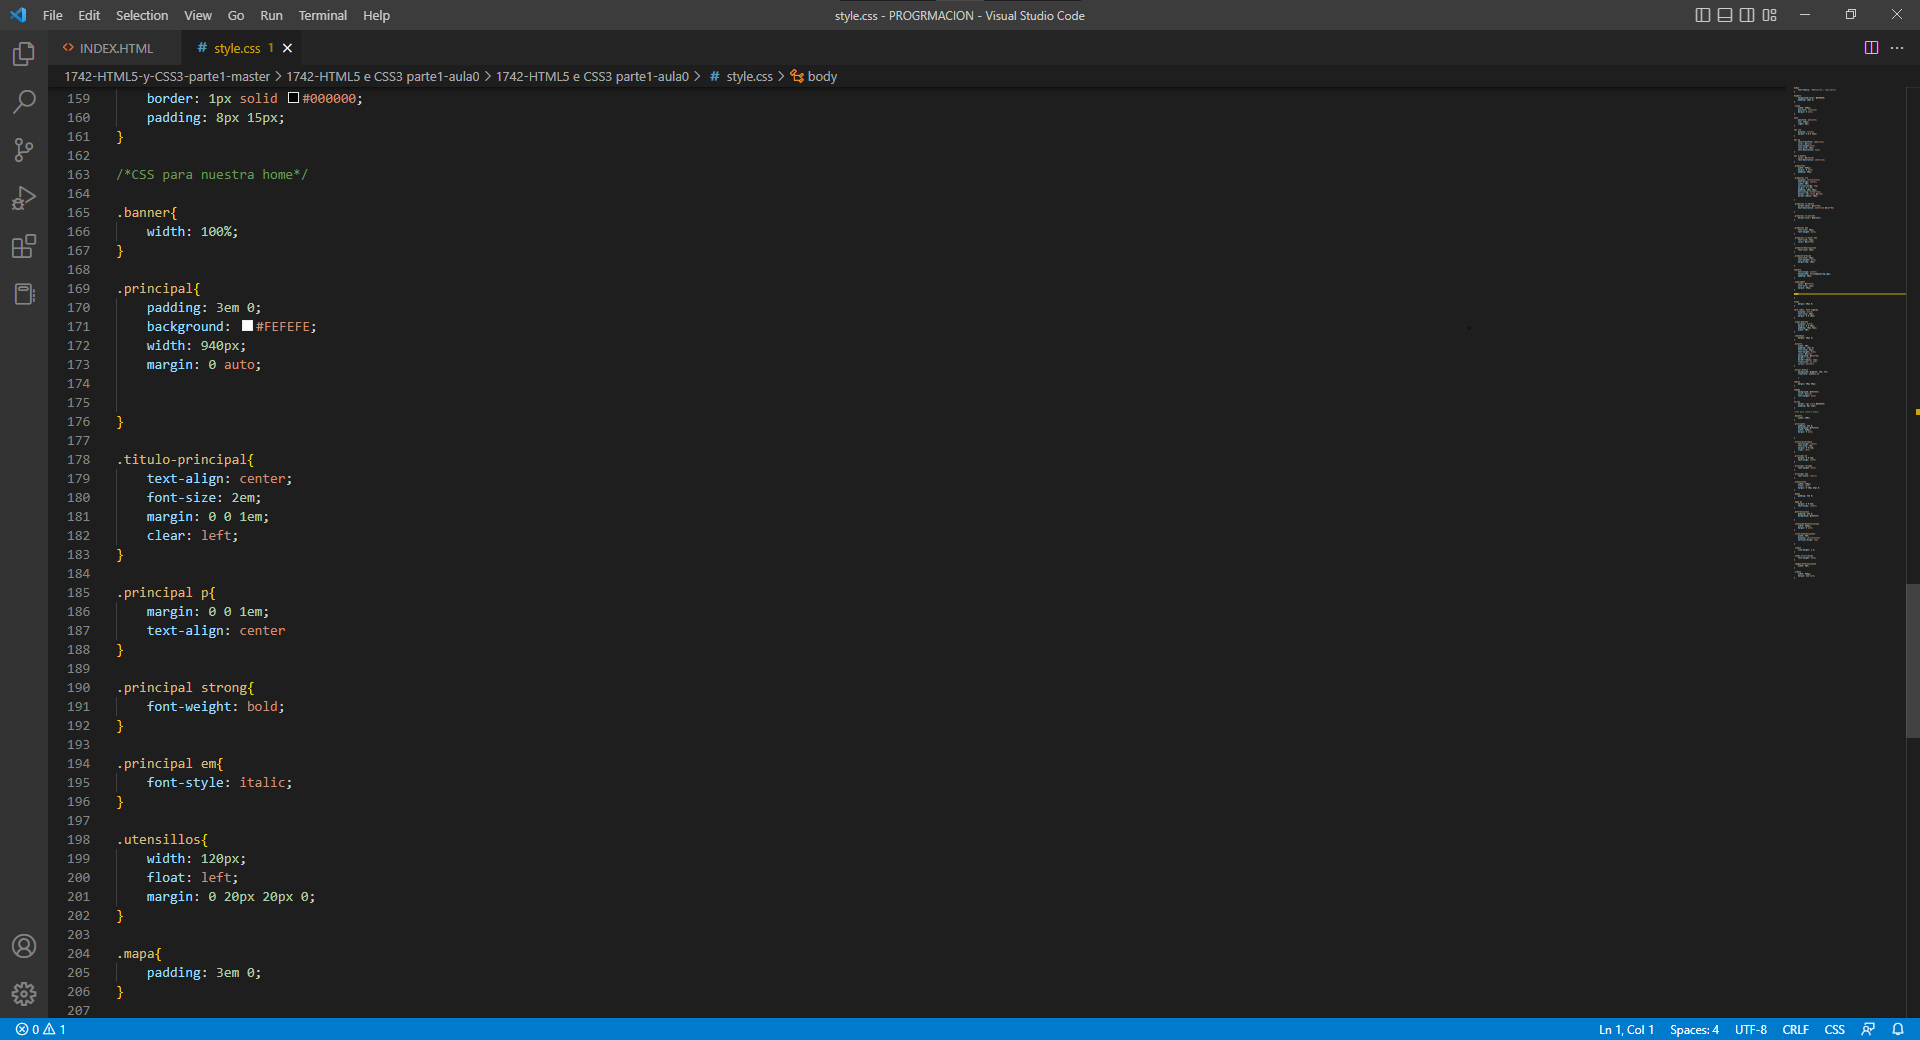
Task: Open the Go menu
Action: tap(236, 15)
